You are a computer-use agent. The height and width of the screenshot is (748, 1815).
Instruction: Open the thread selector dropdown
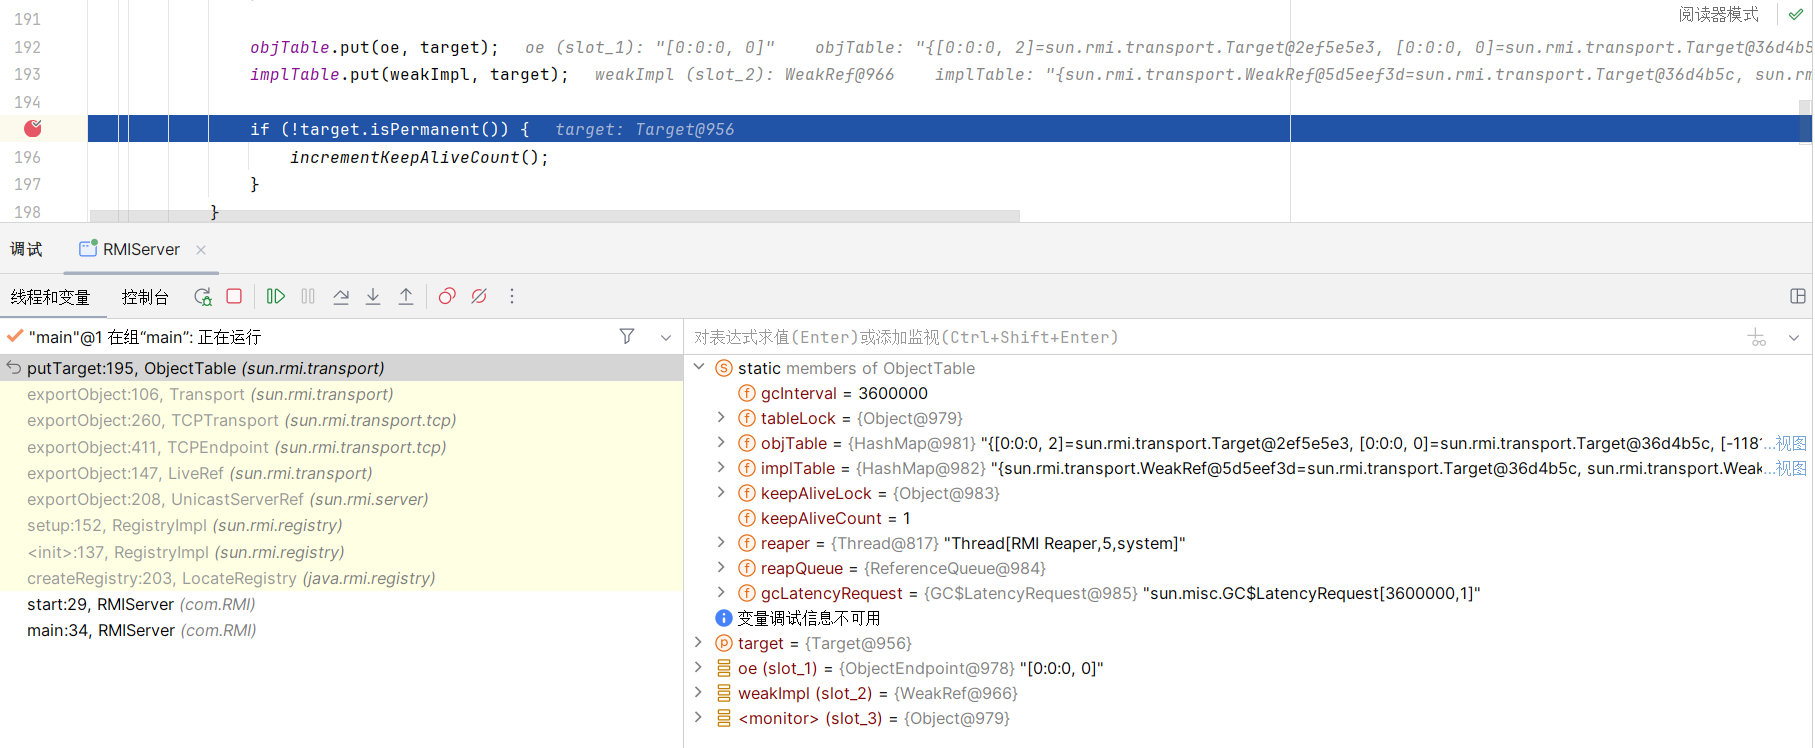pyautogui.click(x=666, y=337)
